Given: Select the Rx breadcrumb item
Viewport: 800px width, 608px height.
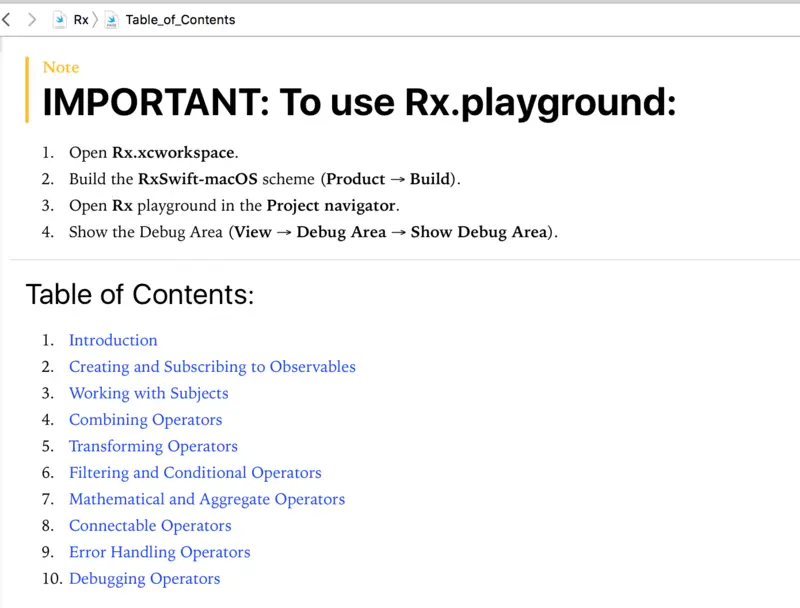Looking at the screenshot, I should pos(81,20).
